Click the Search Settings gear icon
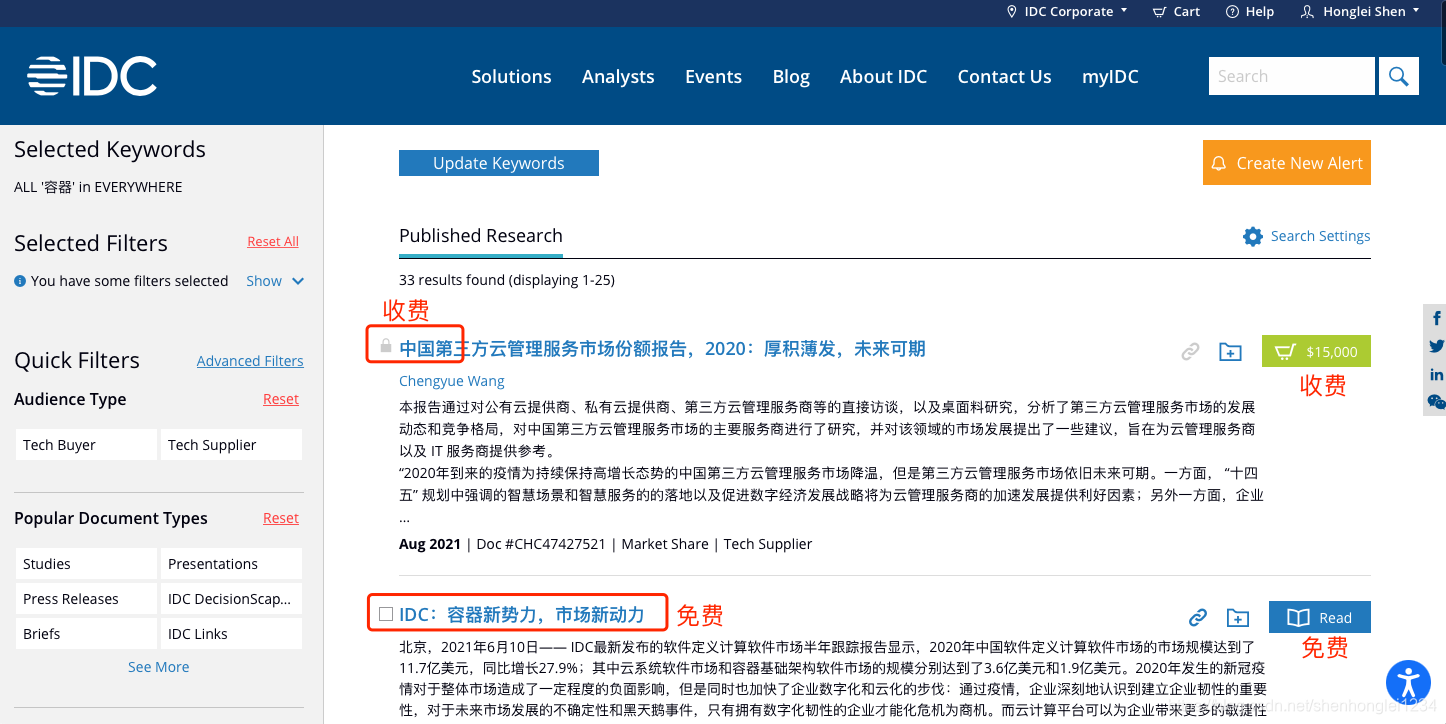 (1253, 236)
